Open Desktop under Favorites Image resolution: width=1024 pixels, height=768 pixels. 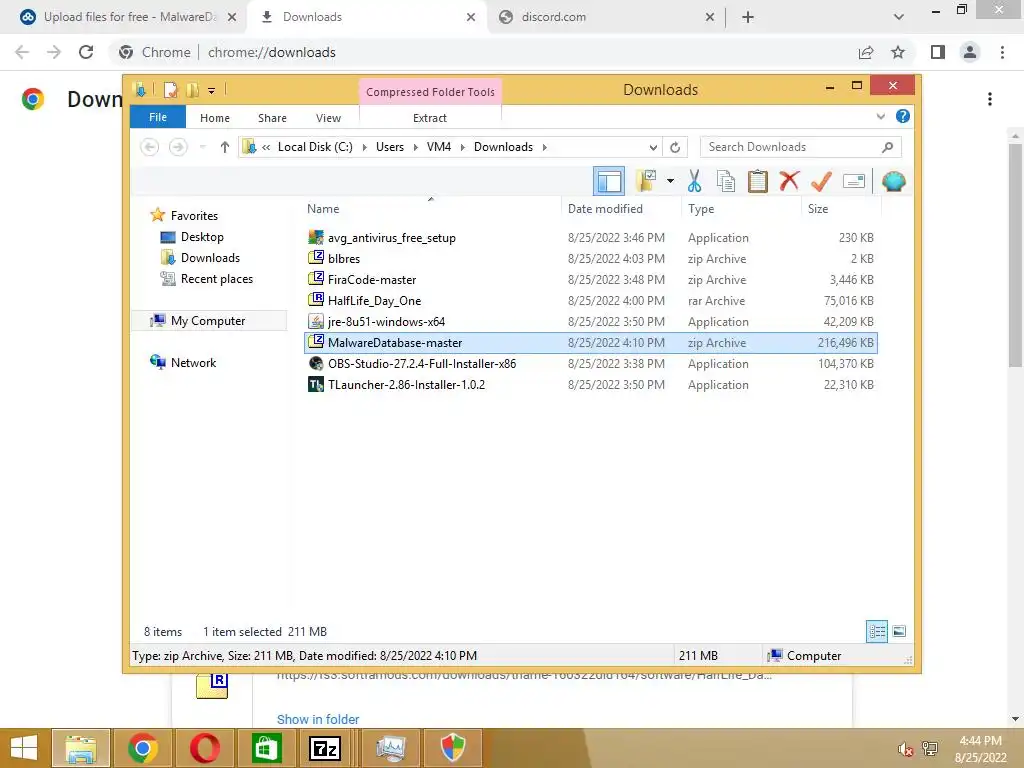[202, 237]
